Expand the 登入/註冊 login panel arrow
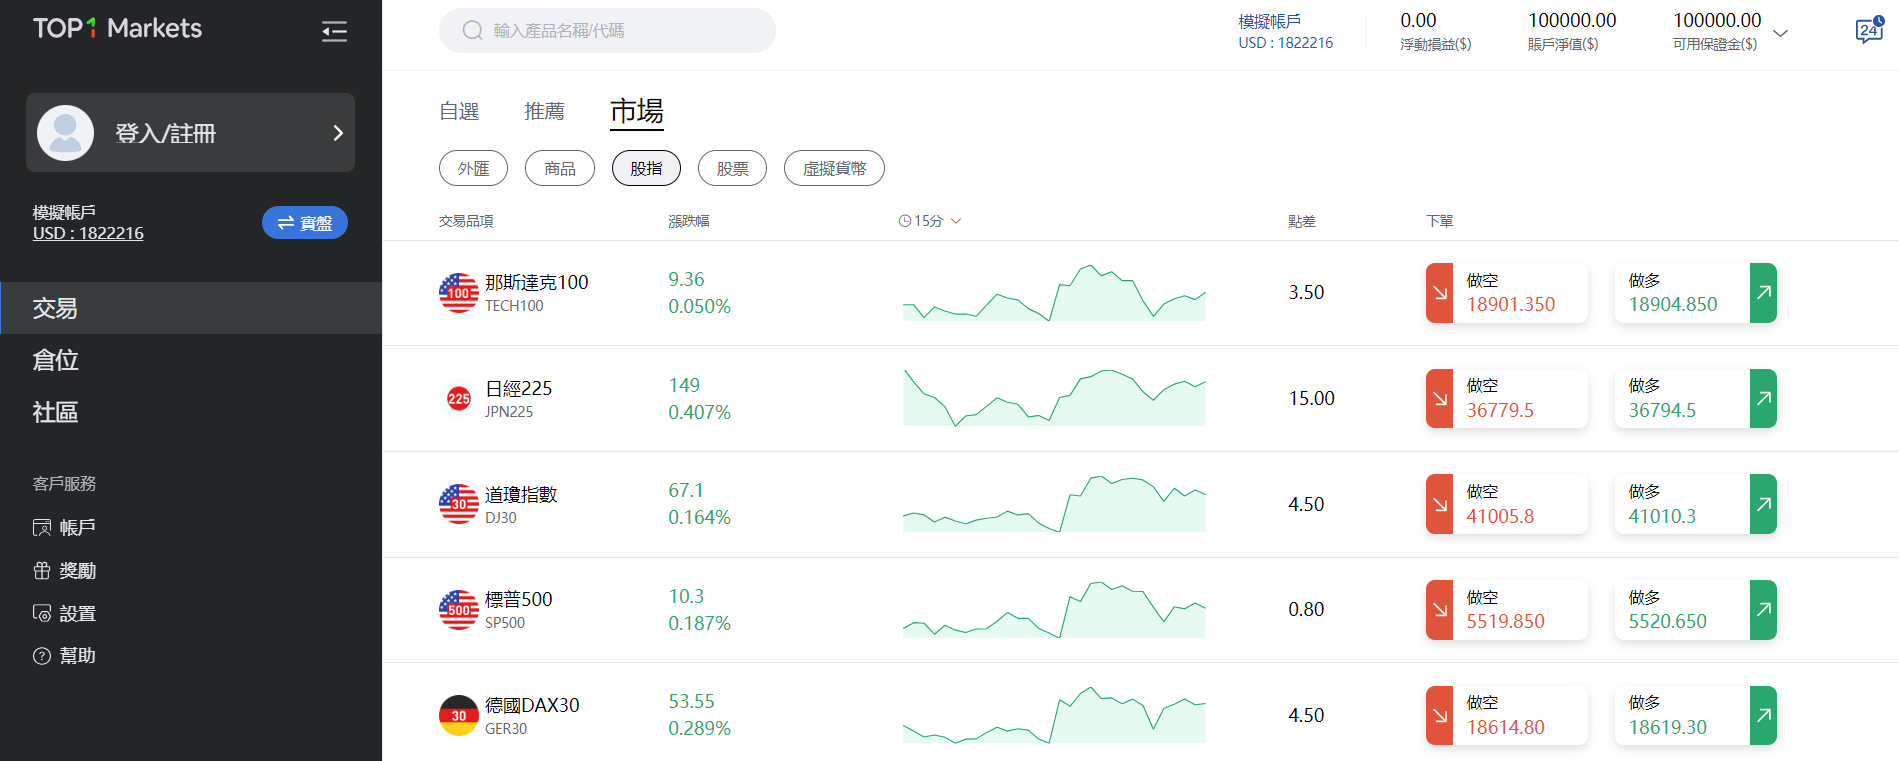 (x=338, y=133)
